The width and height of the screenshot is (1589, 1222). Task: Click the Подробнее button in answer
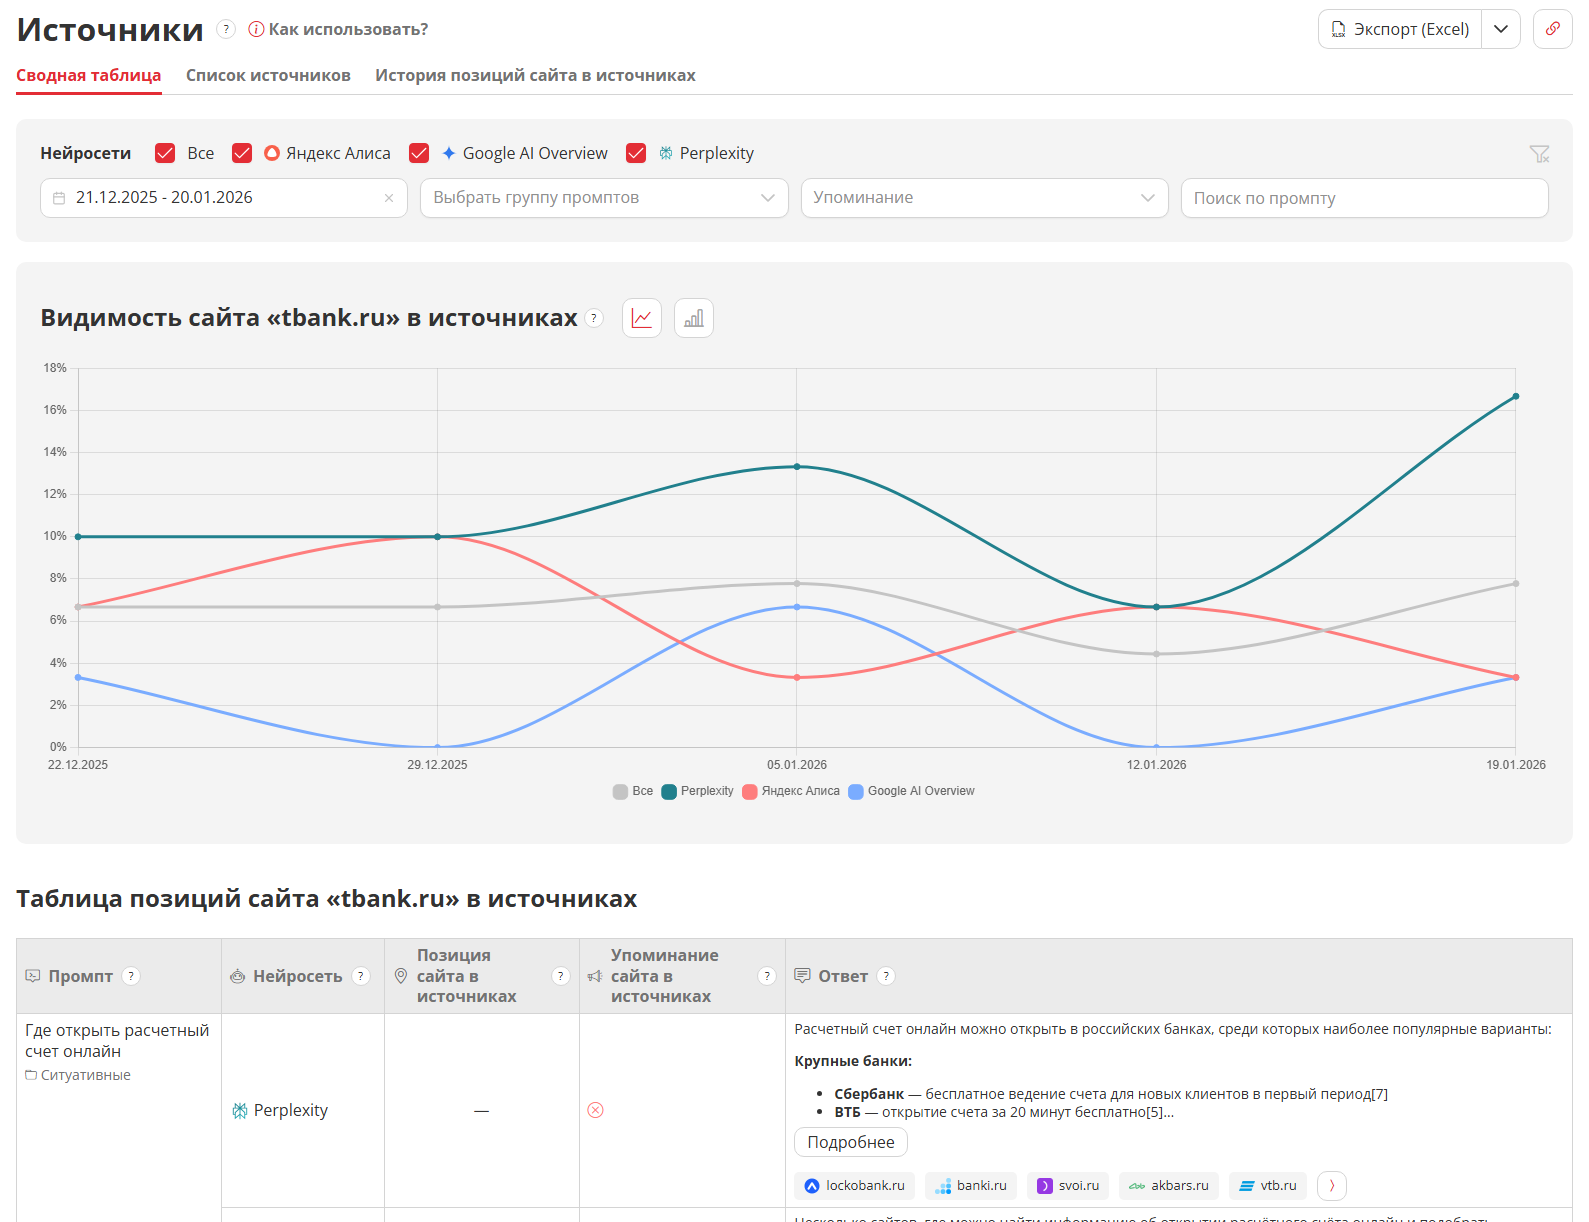tap(850, 1142)
